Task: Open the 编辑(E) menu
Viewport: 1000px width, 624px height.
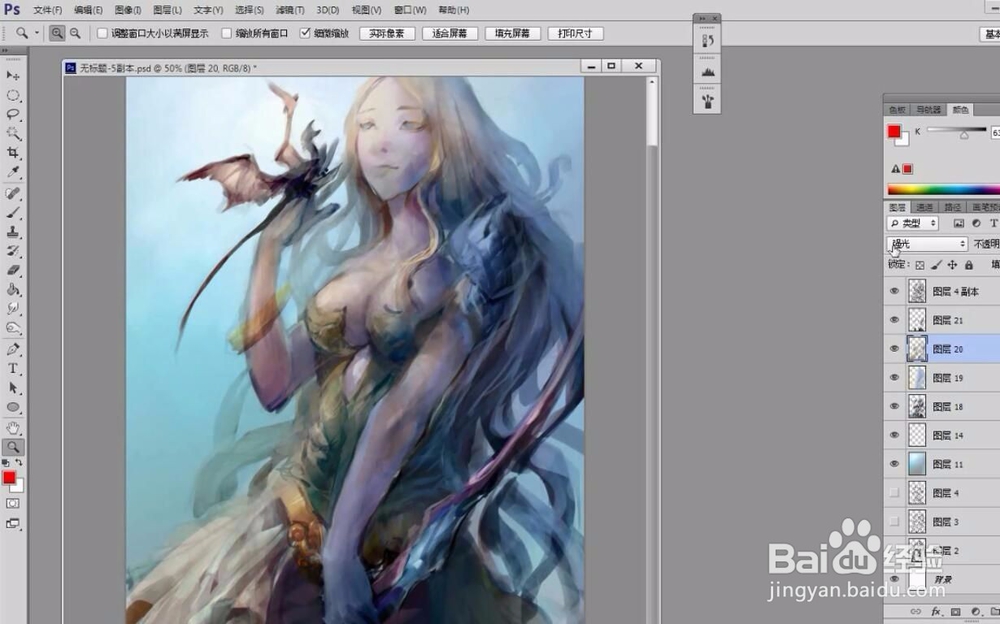Action: tap(88, 10)
